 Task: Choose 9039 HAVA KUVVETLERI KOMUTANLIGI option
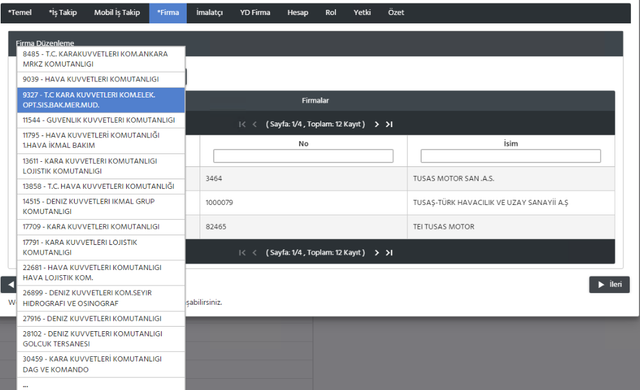pos(101,79)
